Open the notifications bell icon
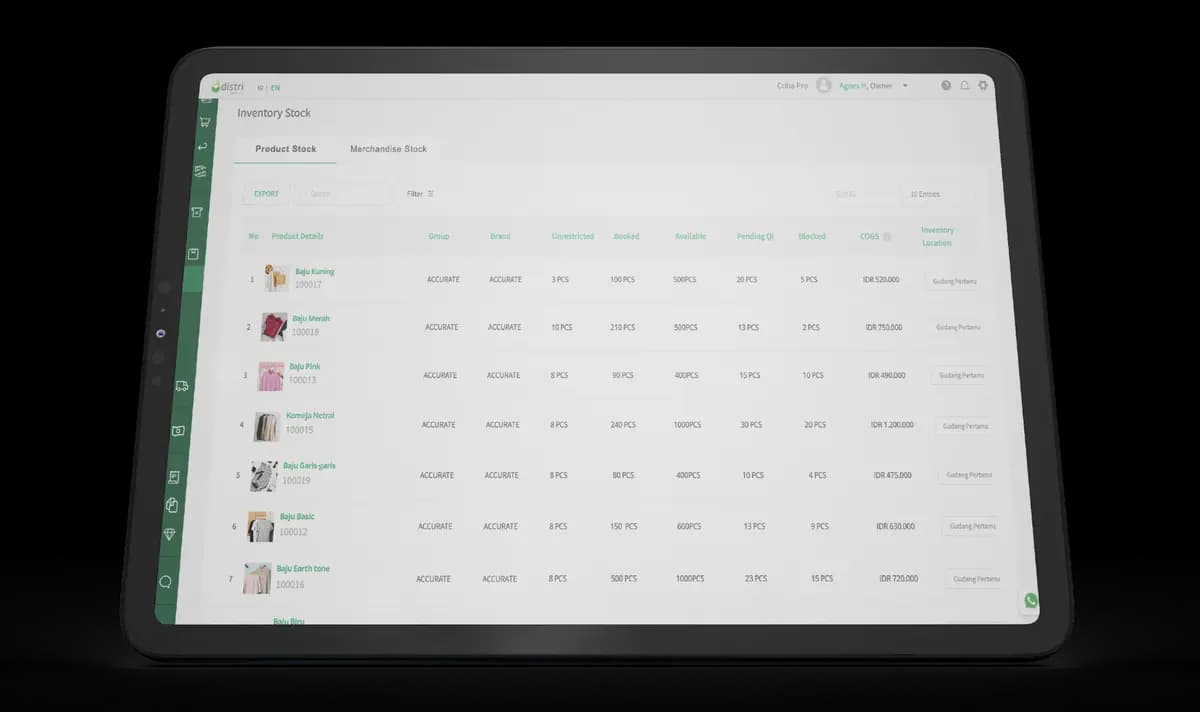This screenshot has height=712, width=1200. (965, 86)
